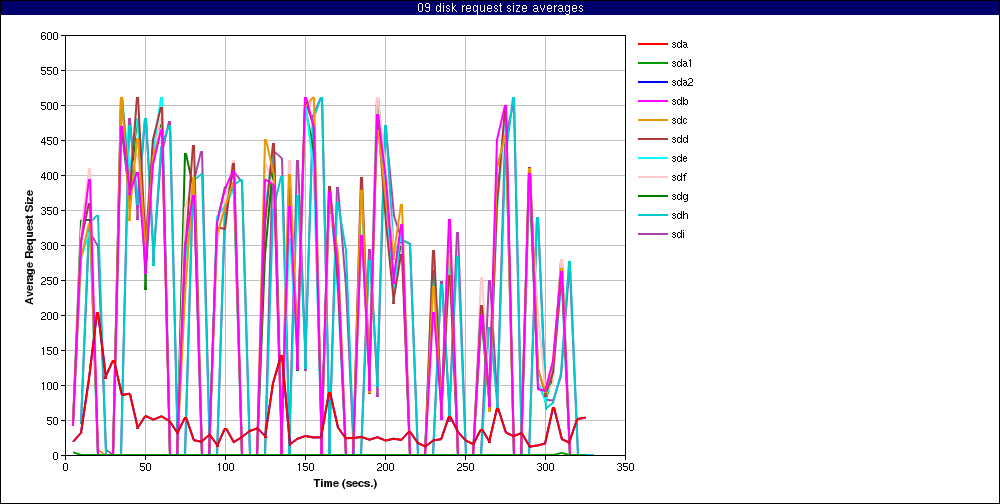Select the sdh legend entry
Screen dimensions: 1000x504
pyautogui.click(x=663, y=216)
